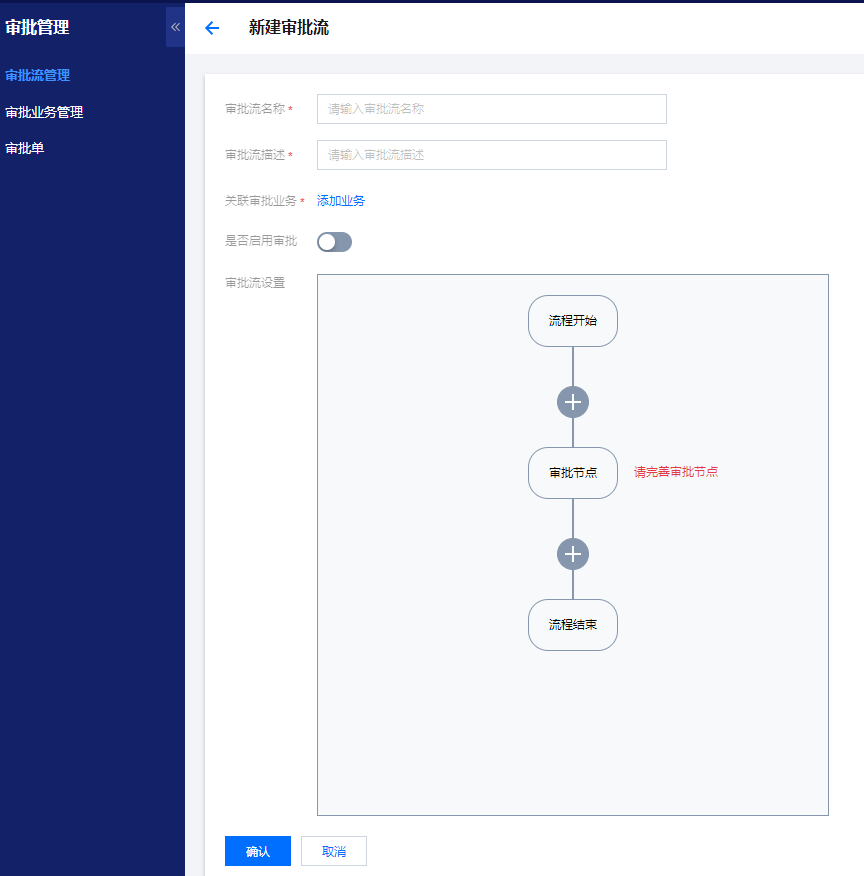Select the 流程结束 flow node
This screenshot has width=864, height=876.
573,625
